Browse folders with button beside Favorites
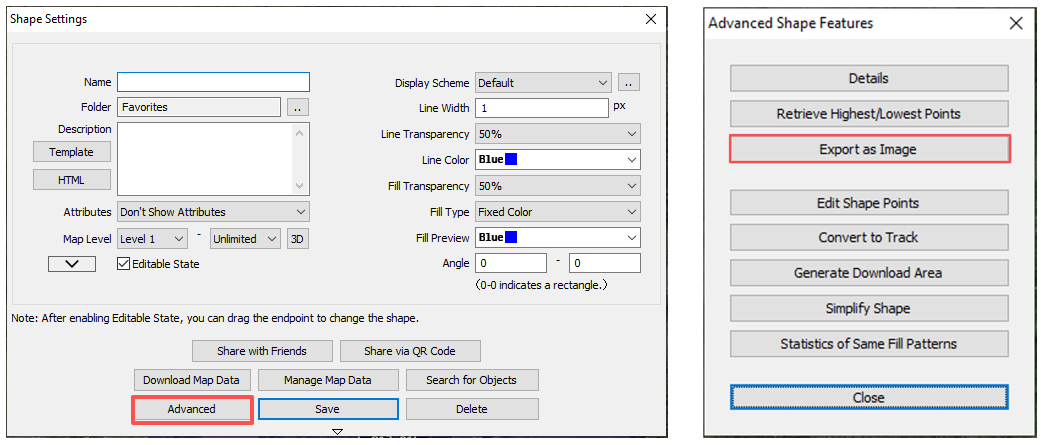 point(298,107)
